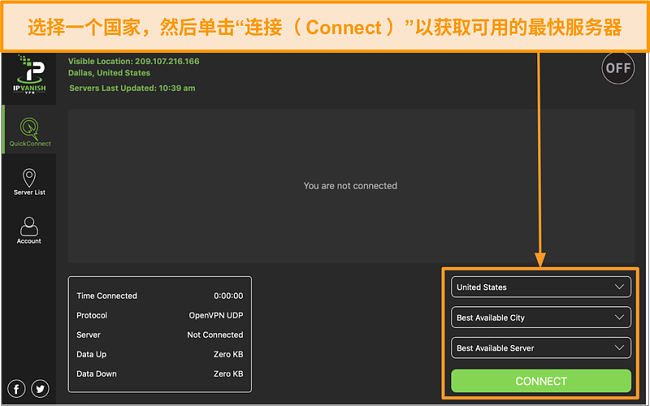Screen dimensions: 650x406
Task: Open the Best Available City dropdown
Action: pos(541,318)
